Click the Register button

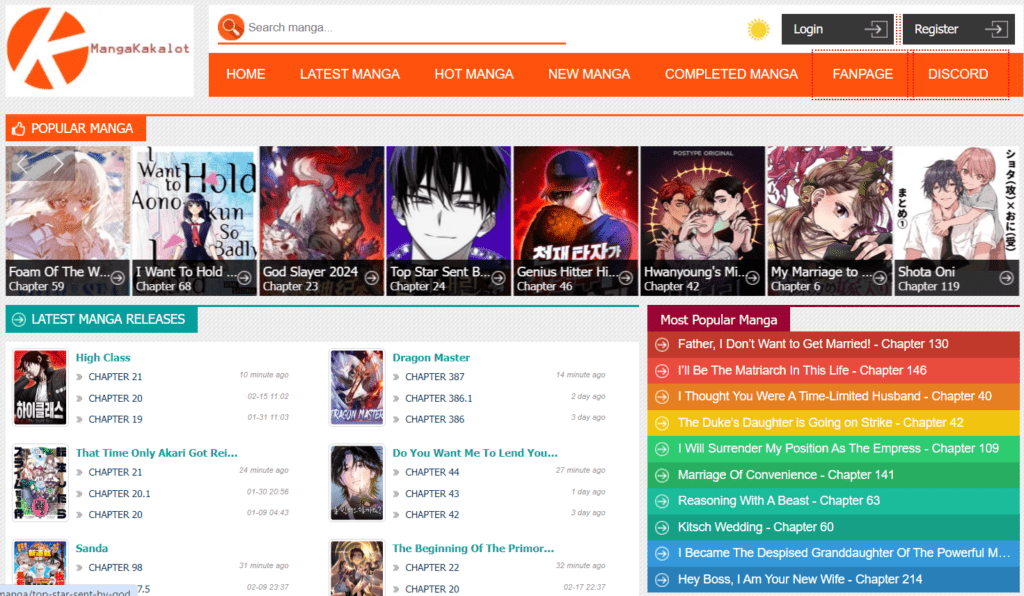point(959,29)
